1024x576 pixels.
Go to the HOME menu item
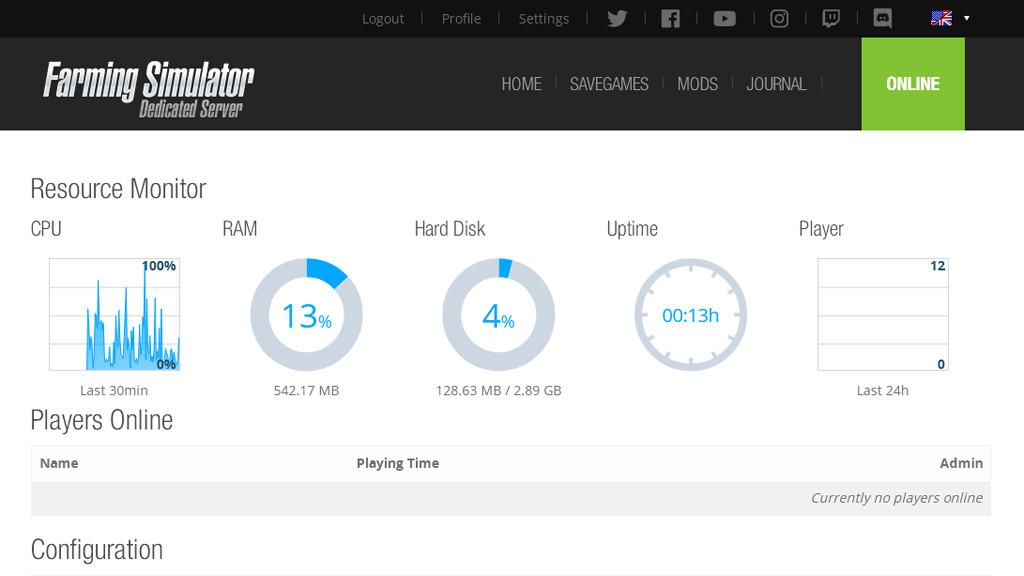pyautogui.click(x=521, y=84)
